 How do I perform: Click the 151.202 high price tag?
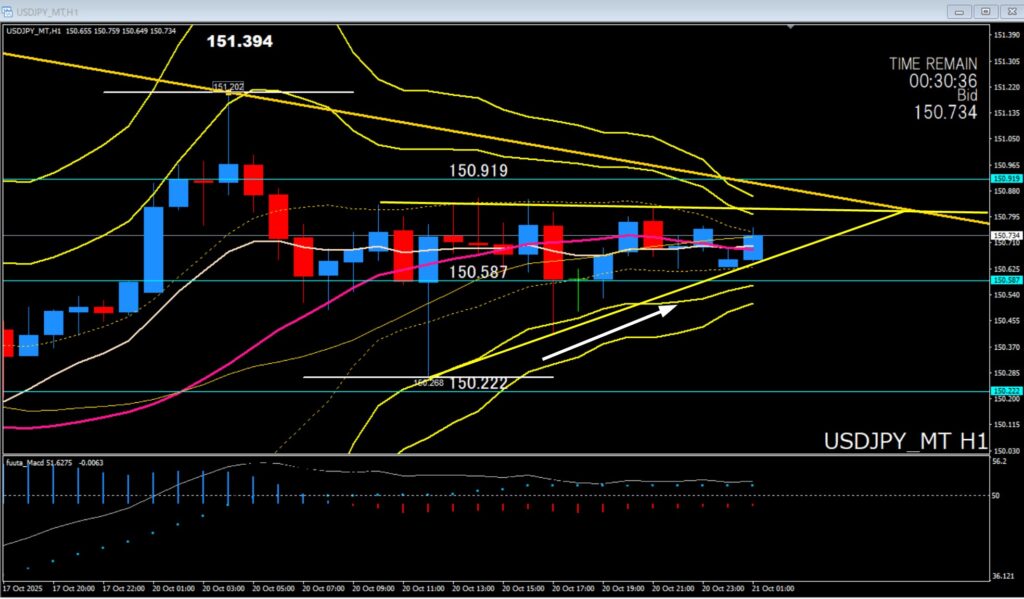tap(228, 86)
